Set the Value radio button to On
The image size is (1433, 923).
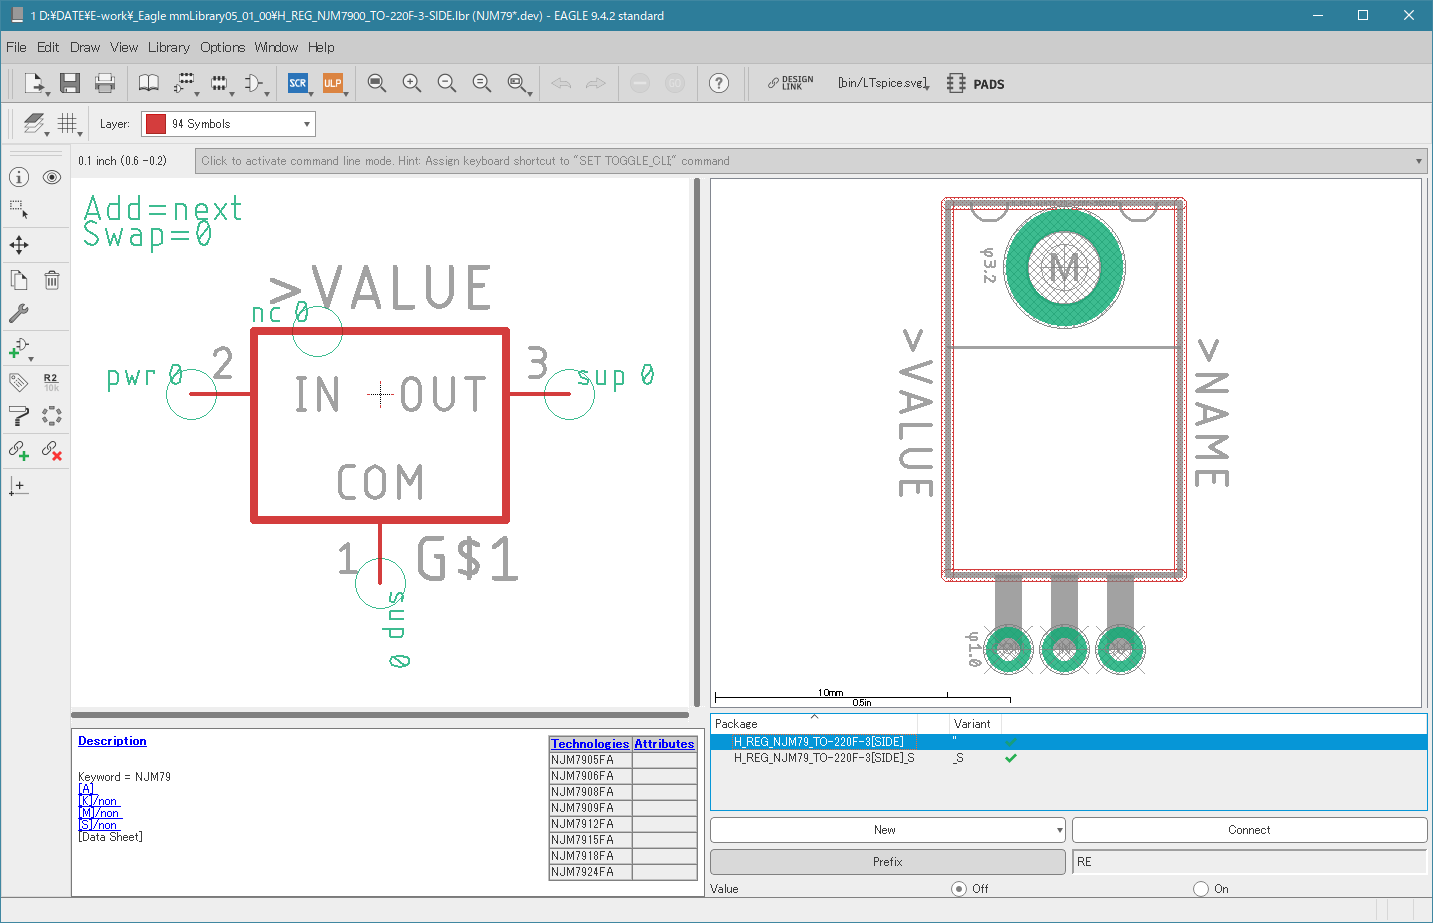pyautogui.click(x=1201, y=888)
